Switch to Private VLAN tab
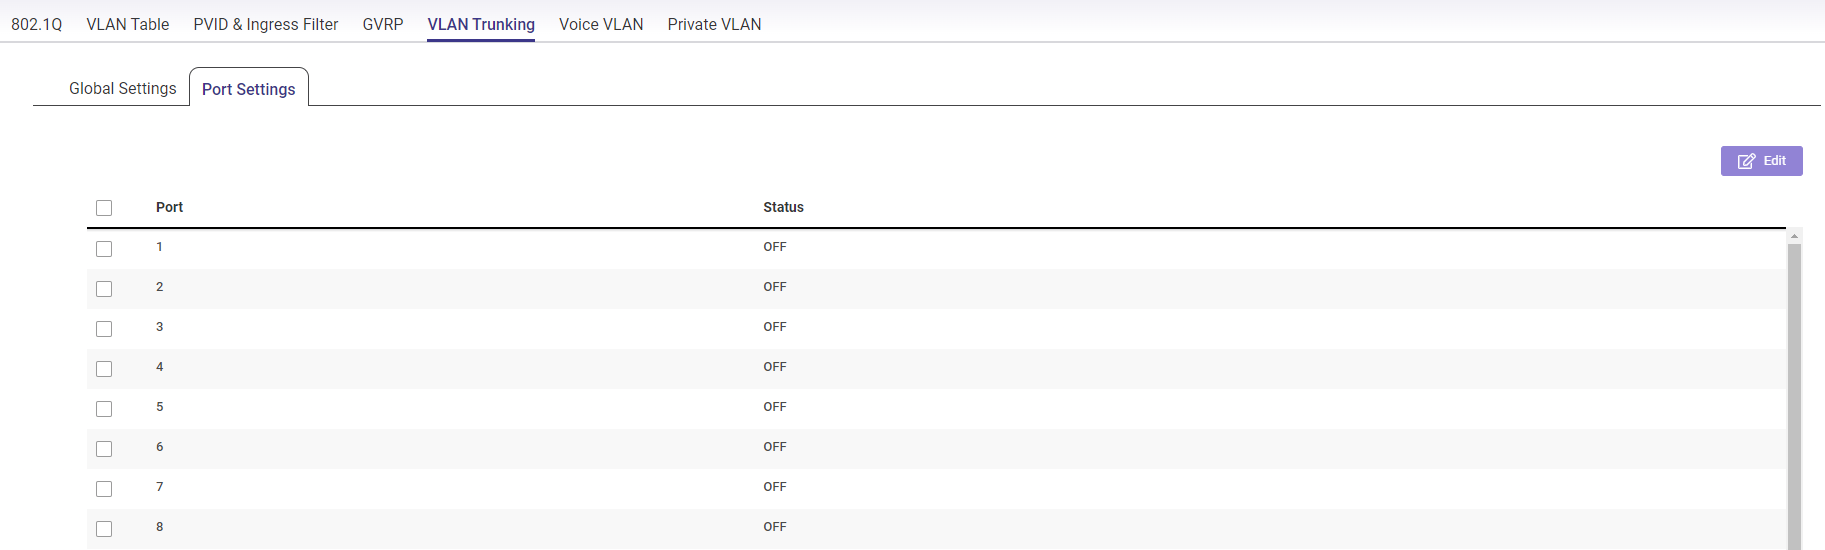Viewport: 1825px width, 550px height. [714, 24]
